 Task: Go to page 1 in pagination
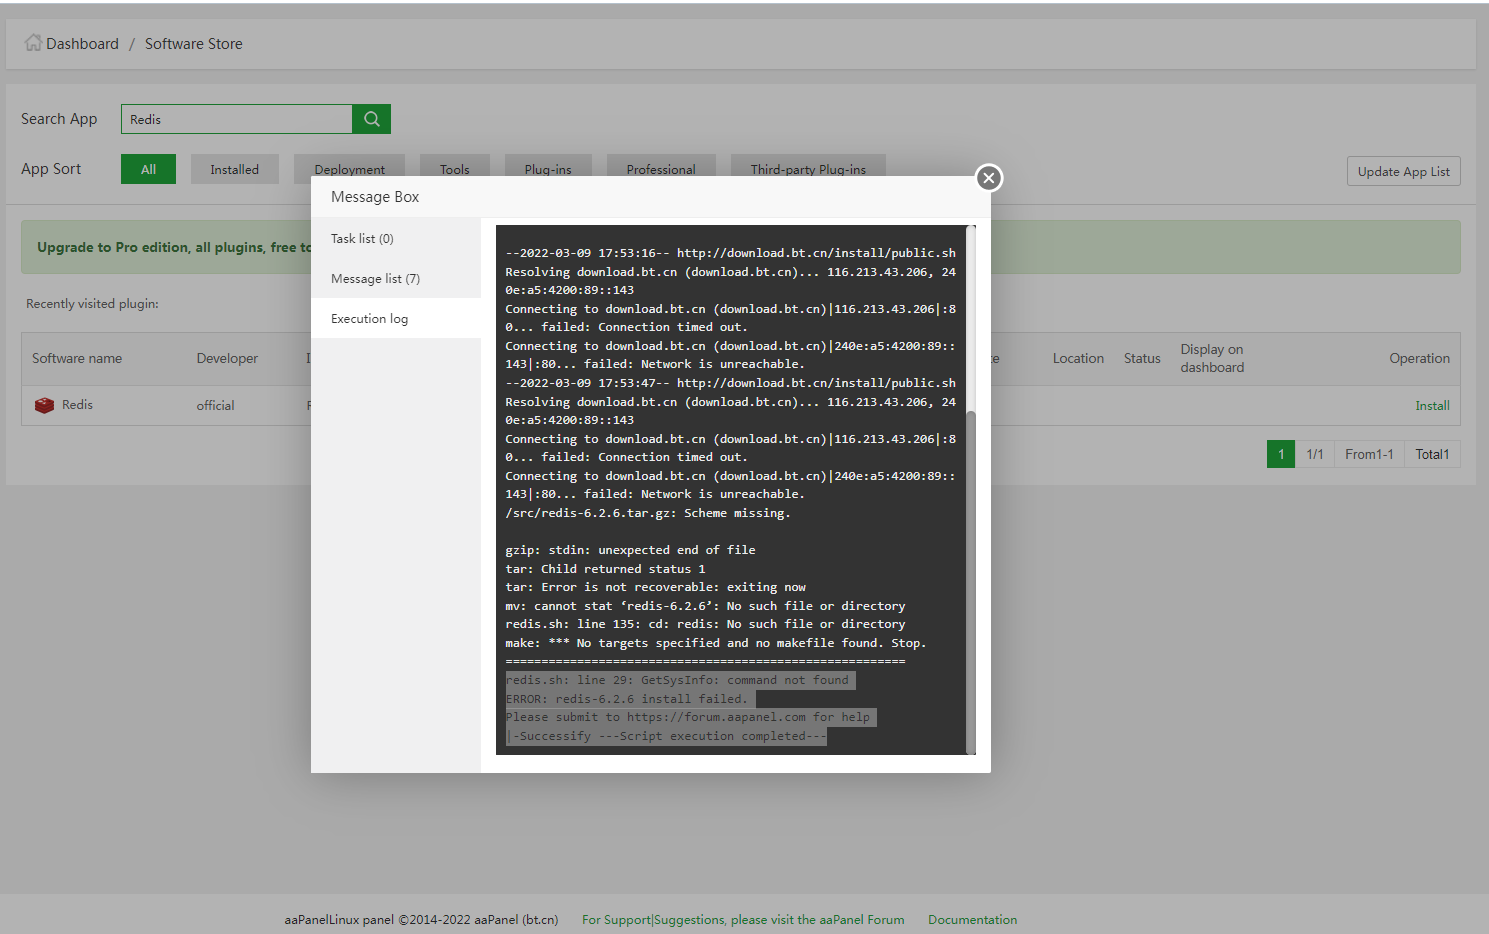coord(1280,454)
